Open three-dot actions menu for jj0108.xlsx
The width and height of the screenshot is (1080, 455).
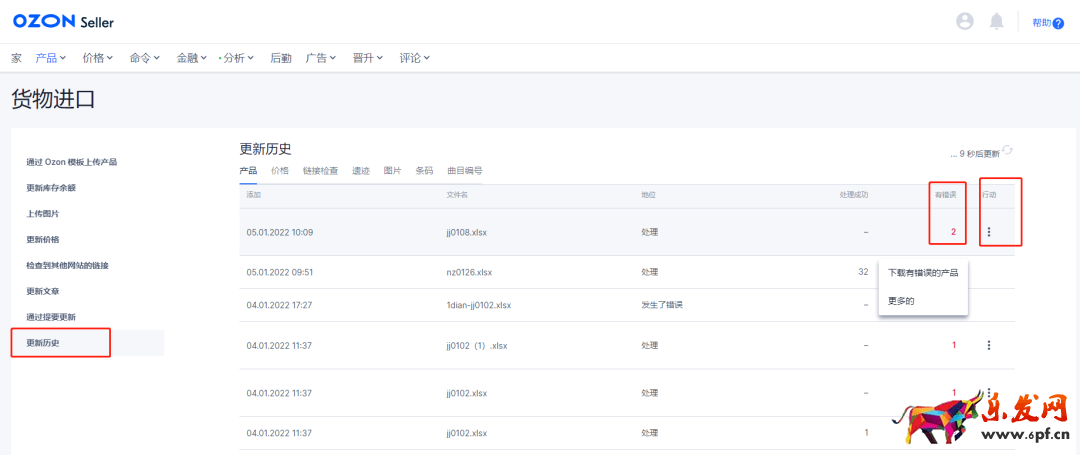[x=989, y=232]
